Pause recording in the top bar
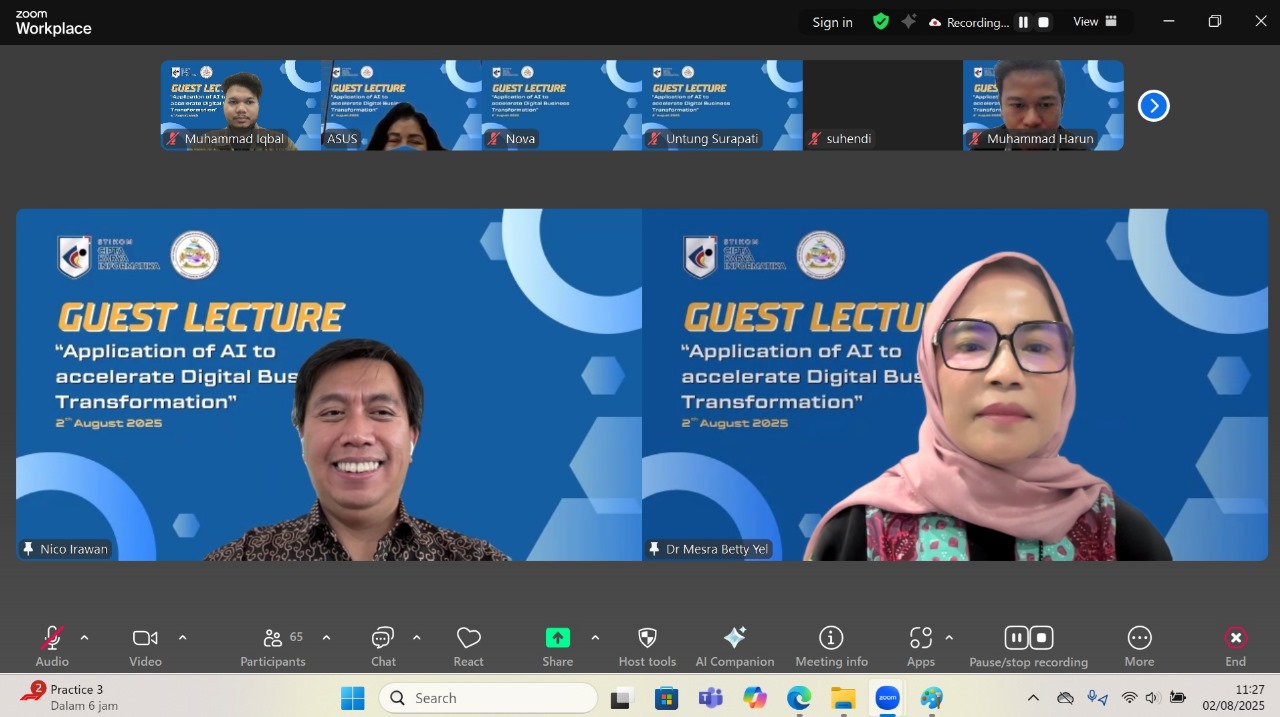The height and width of the screenshot is (717, 1280). (1023, 22)
